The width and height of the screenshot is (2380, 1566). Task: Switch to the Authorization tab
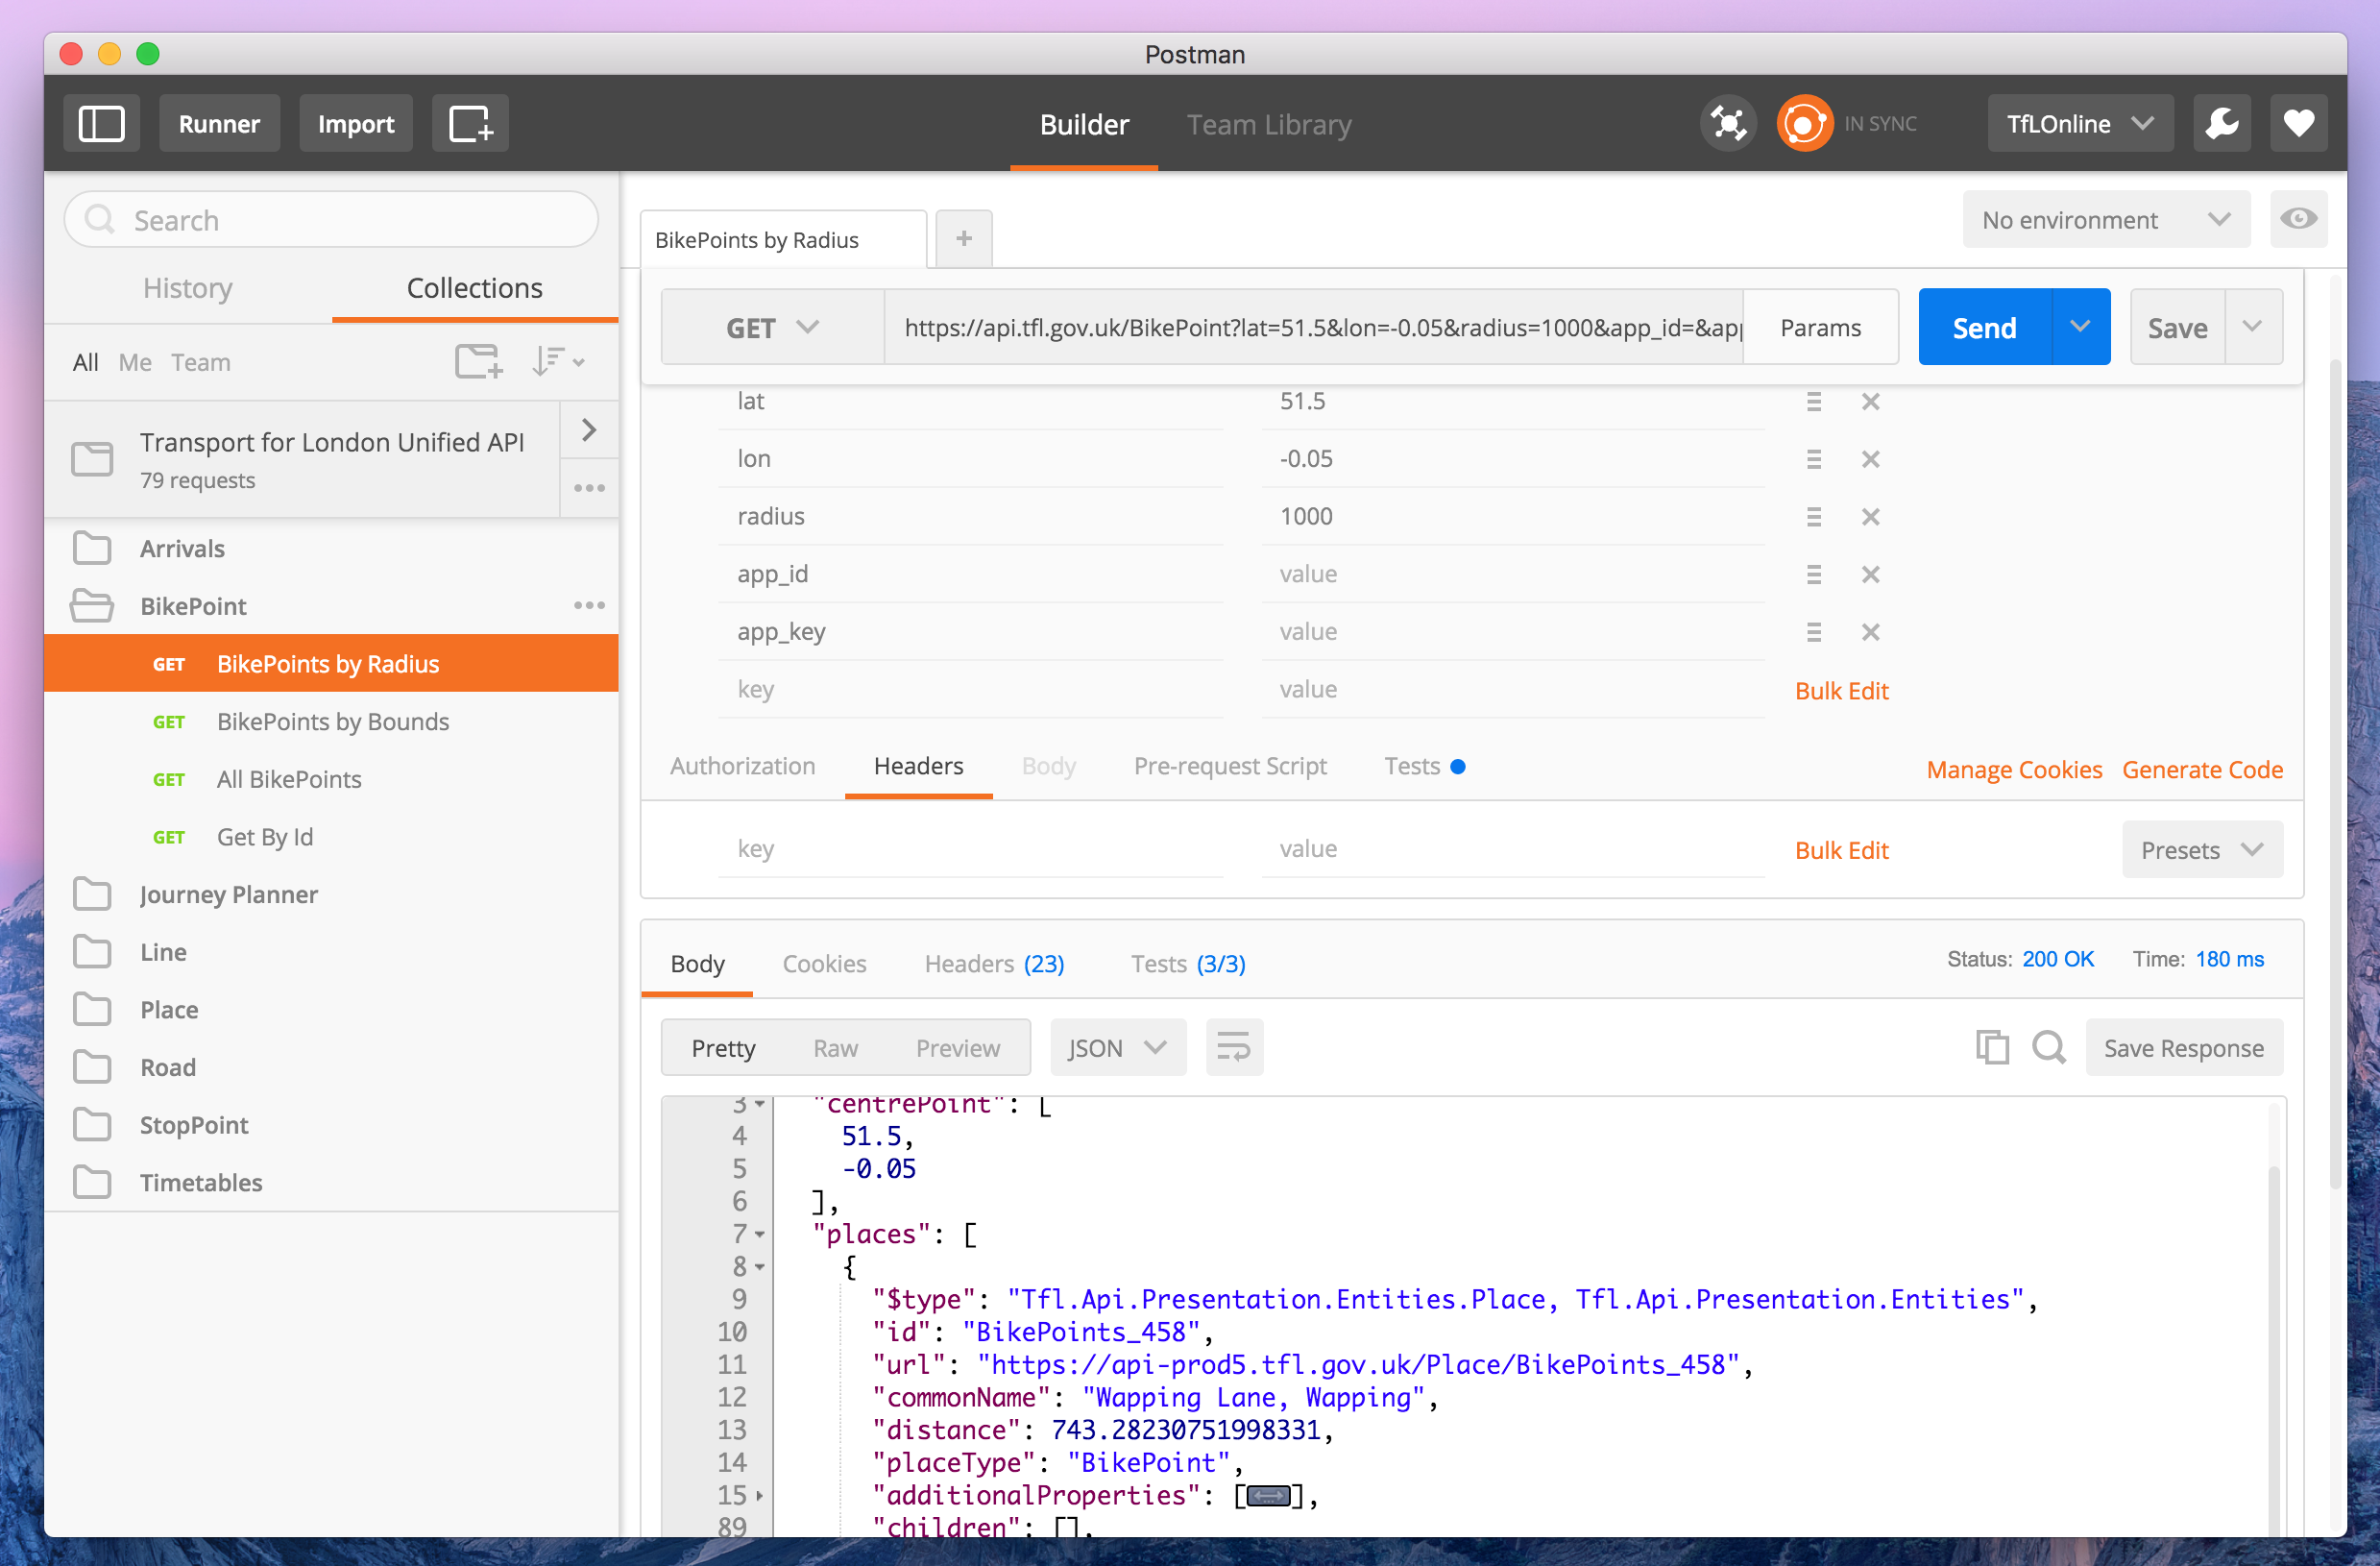pos(741,766)
